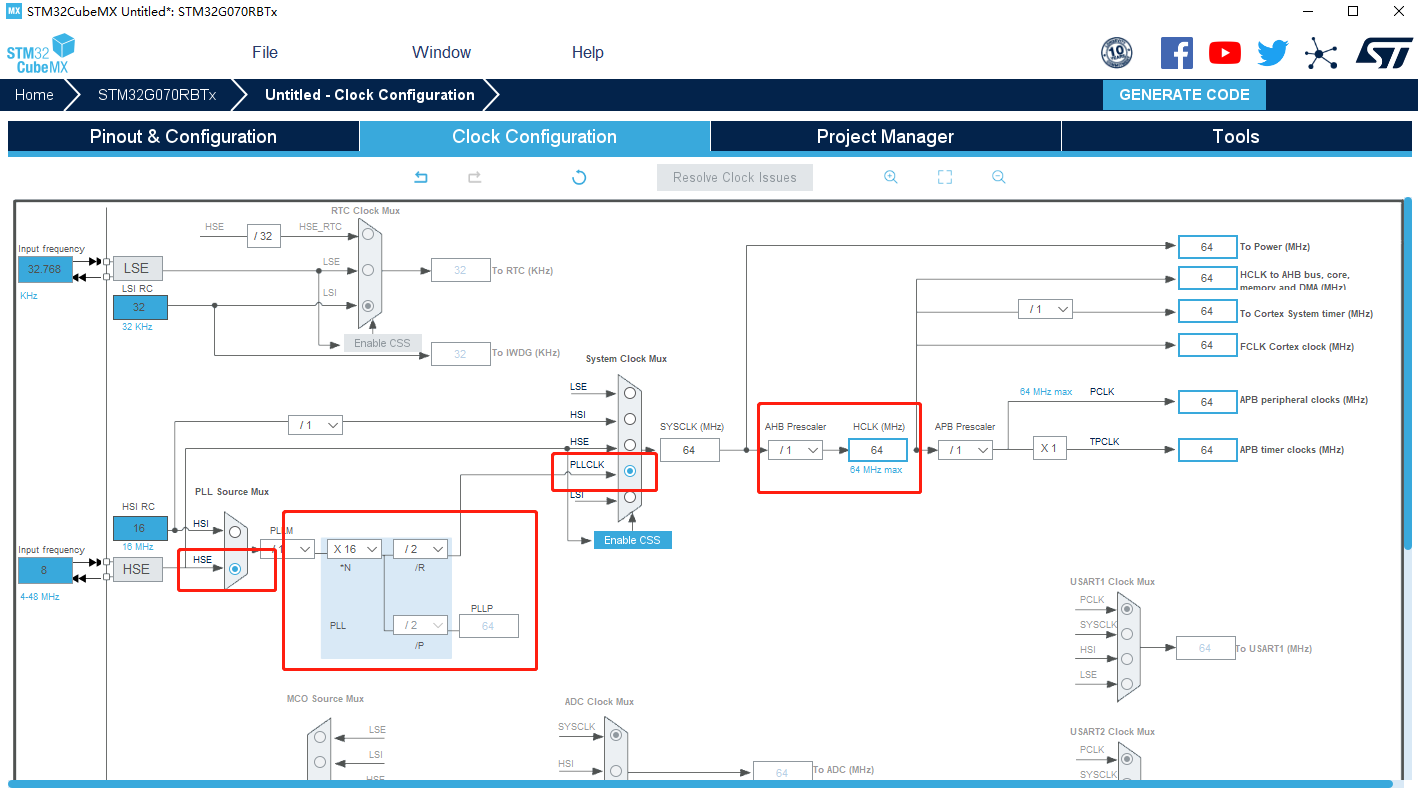Click Resolve Clock Issues button
This screenshot has height=797, width=1418.
[735, 177]
